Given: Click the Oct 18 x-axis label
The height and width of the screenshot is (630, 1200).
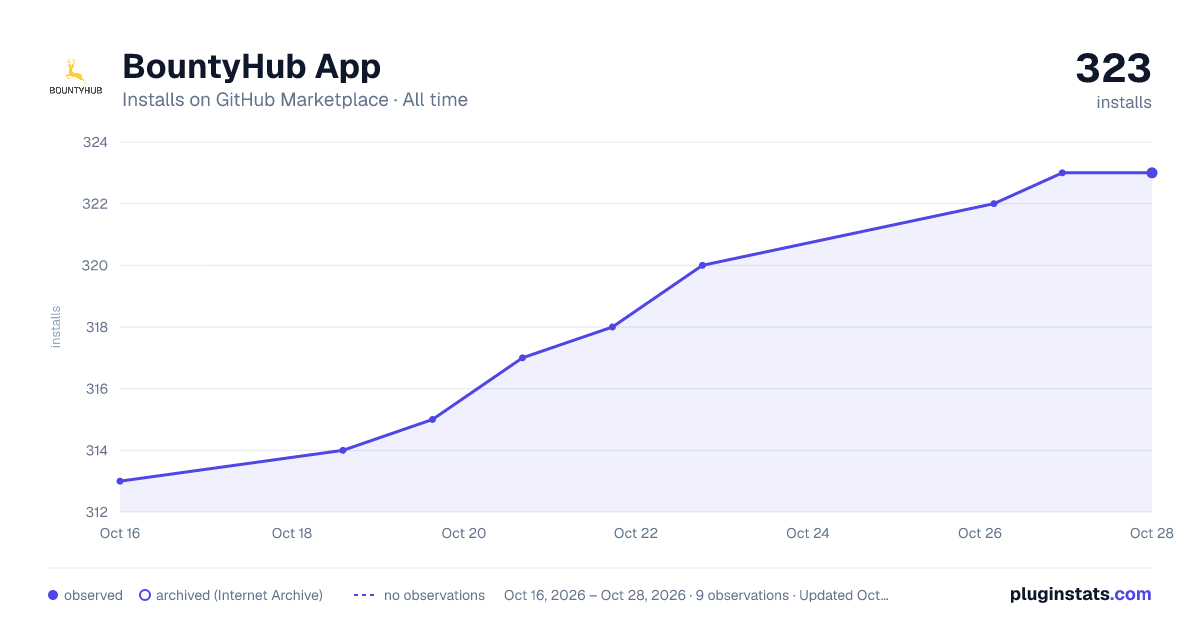Looking at the screenshot, I should [x=292, y=533].
